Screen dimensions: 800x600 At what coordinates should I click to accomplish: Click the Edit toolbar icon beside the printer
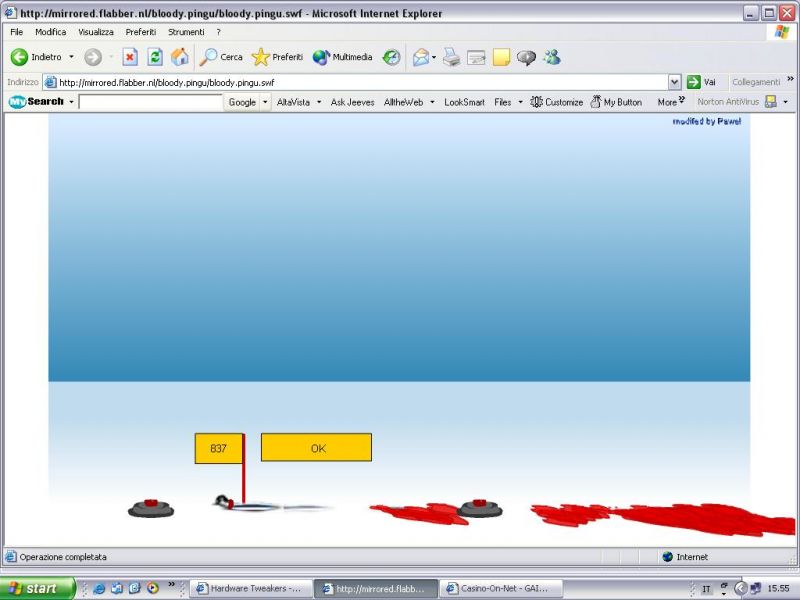(x=476, y=58)
